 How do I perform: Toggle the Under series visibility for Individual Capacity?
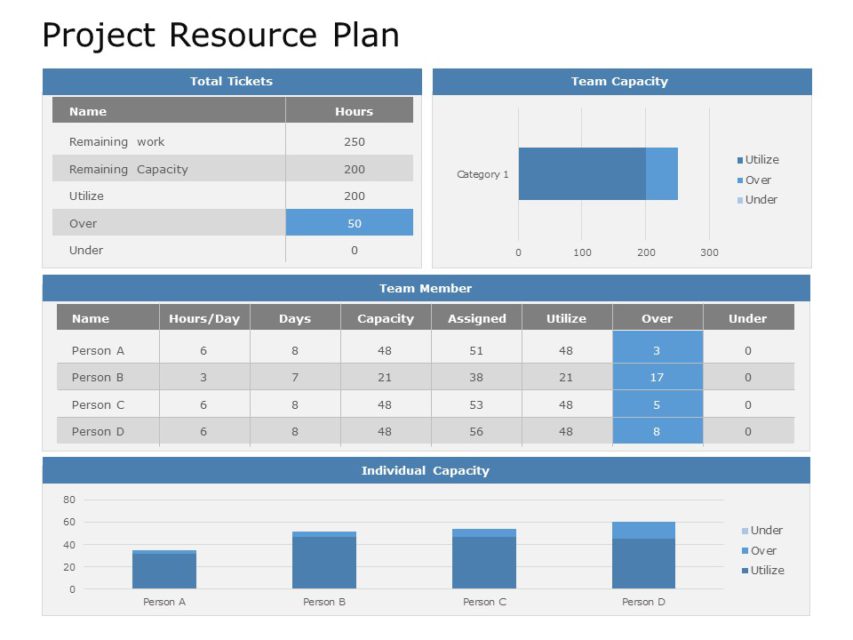click(x=744, y=529)
